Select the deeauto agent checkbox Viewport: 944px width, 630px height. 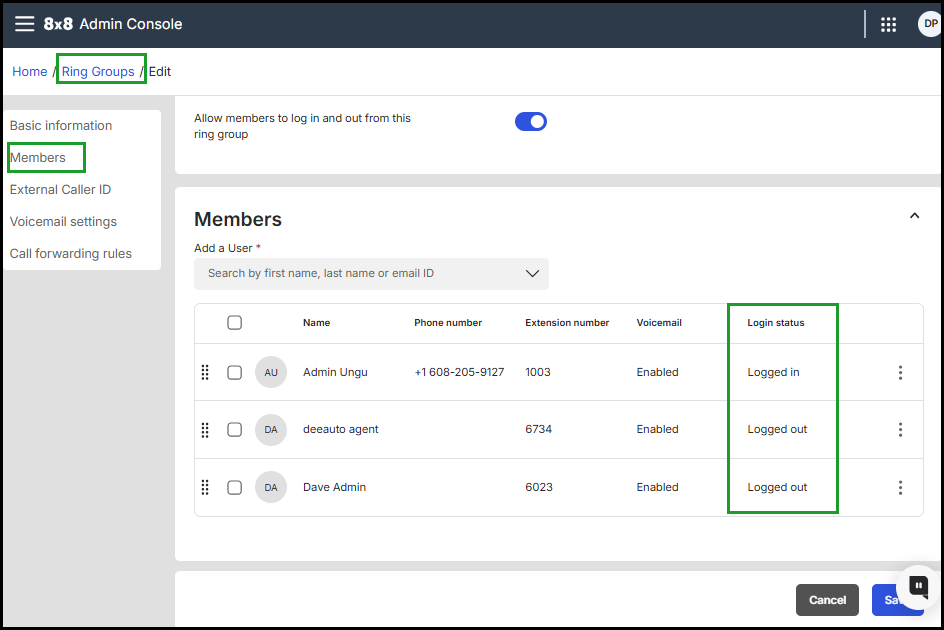click(x=234, y=430)
